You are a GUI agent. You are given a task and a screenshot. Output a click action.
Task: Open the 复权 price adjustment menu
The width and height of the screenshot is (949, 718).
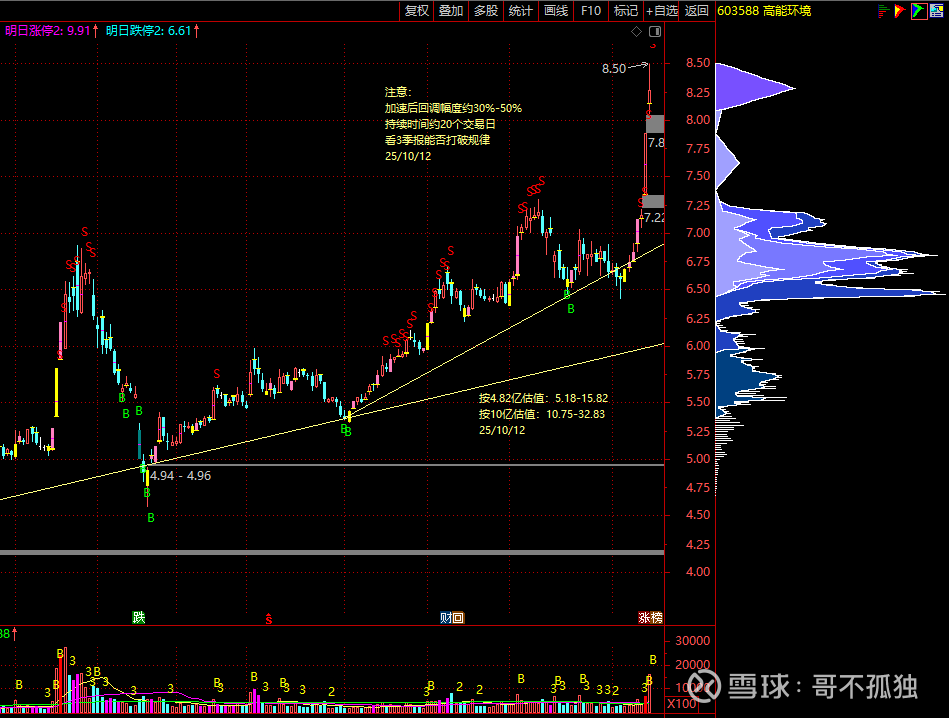(416, 10)
